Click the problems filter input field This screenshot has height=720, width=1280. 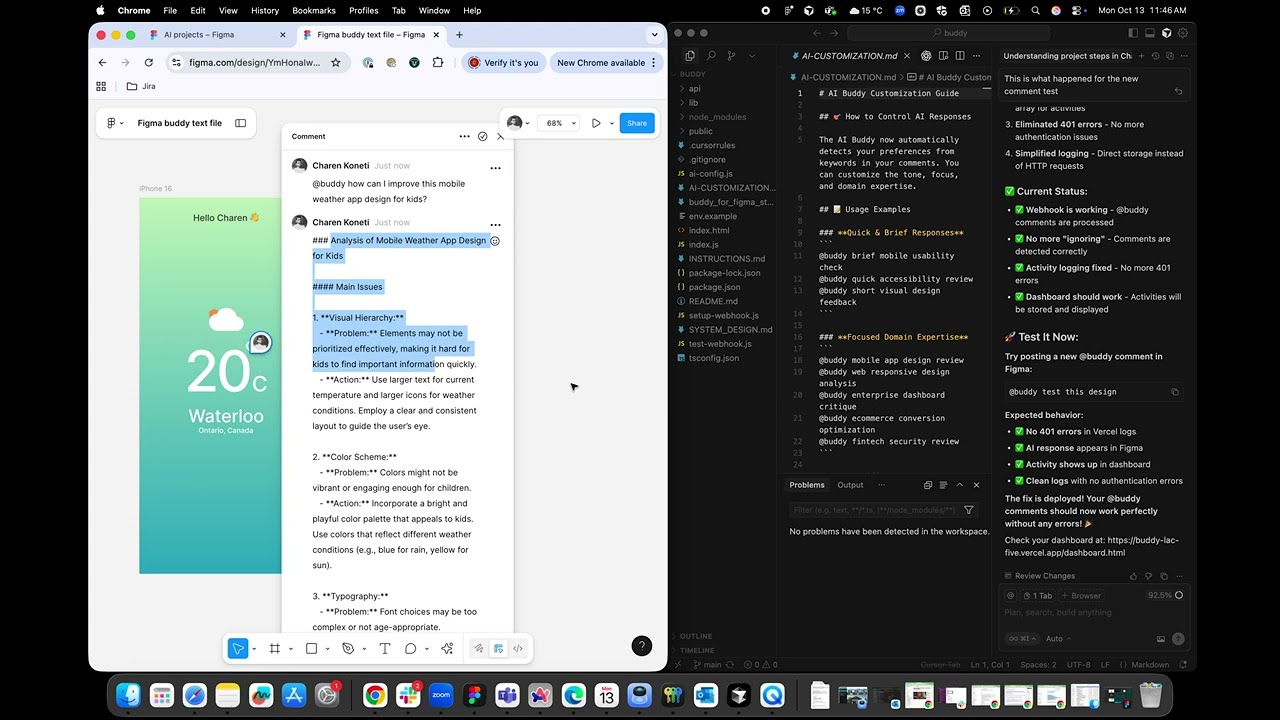(x=872, y=510)
